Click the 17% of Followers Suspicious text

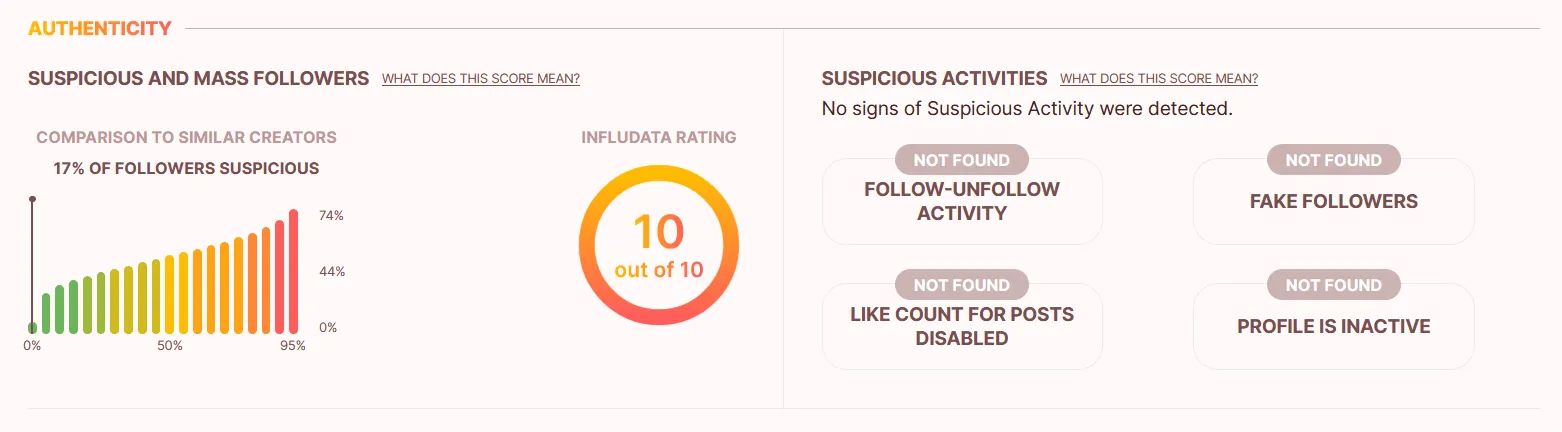pos(186,168)
